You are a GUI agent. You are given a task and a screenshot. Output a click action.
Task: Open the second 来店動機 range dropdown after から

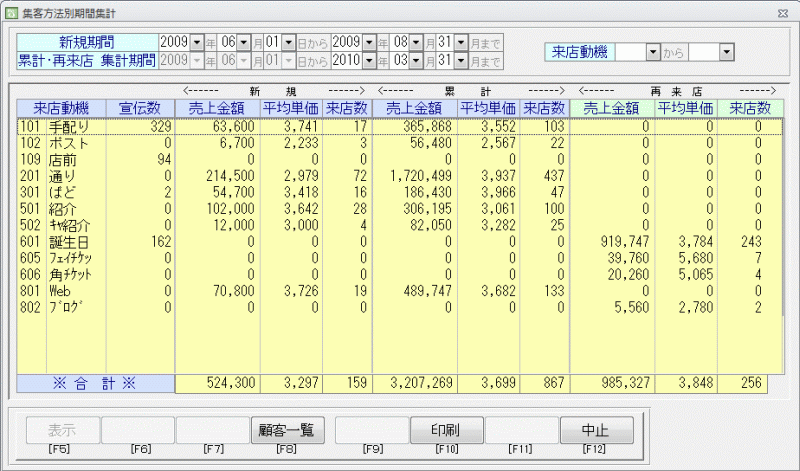point(727,52)
